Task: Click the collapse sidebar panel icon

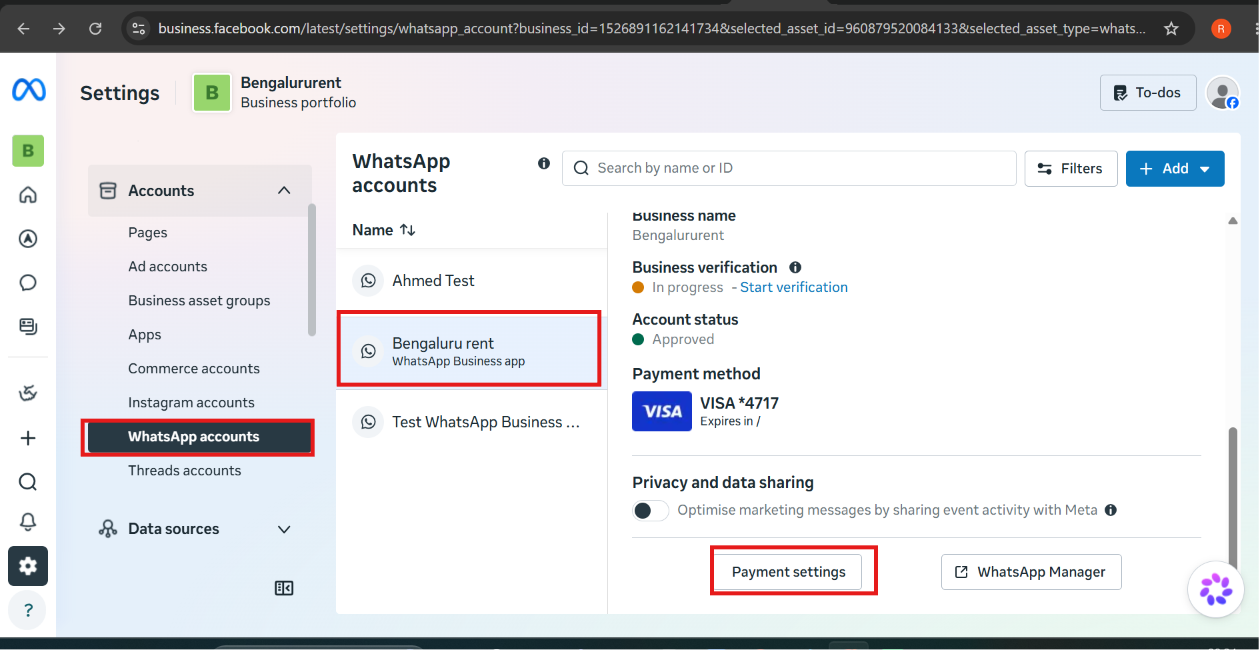Action: point(284,588)
